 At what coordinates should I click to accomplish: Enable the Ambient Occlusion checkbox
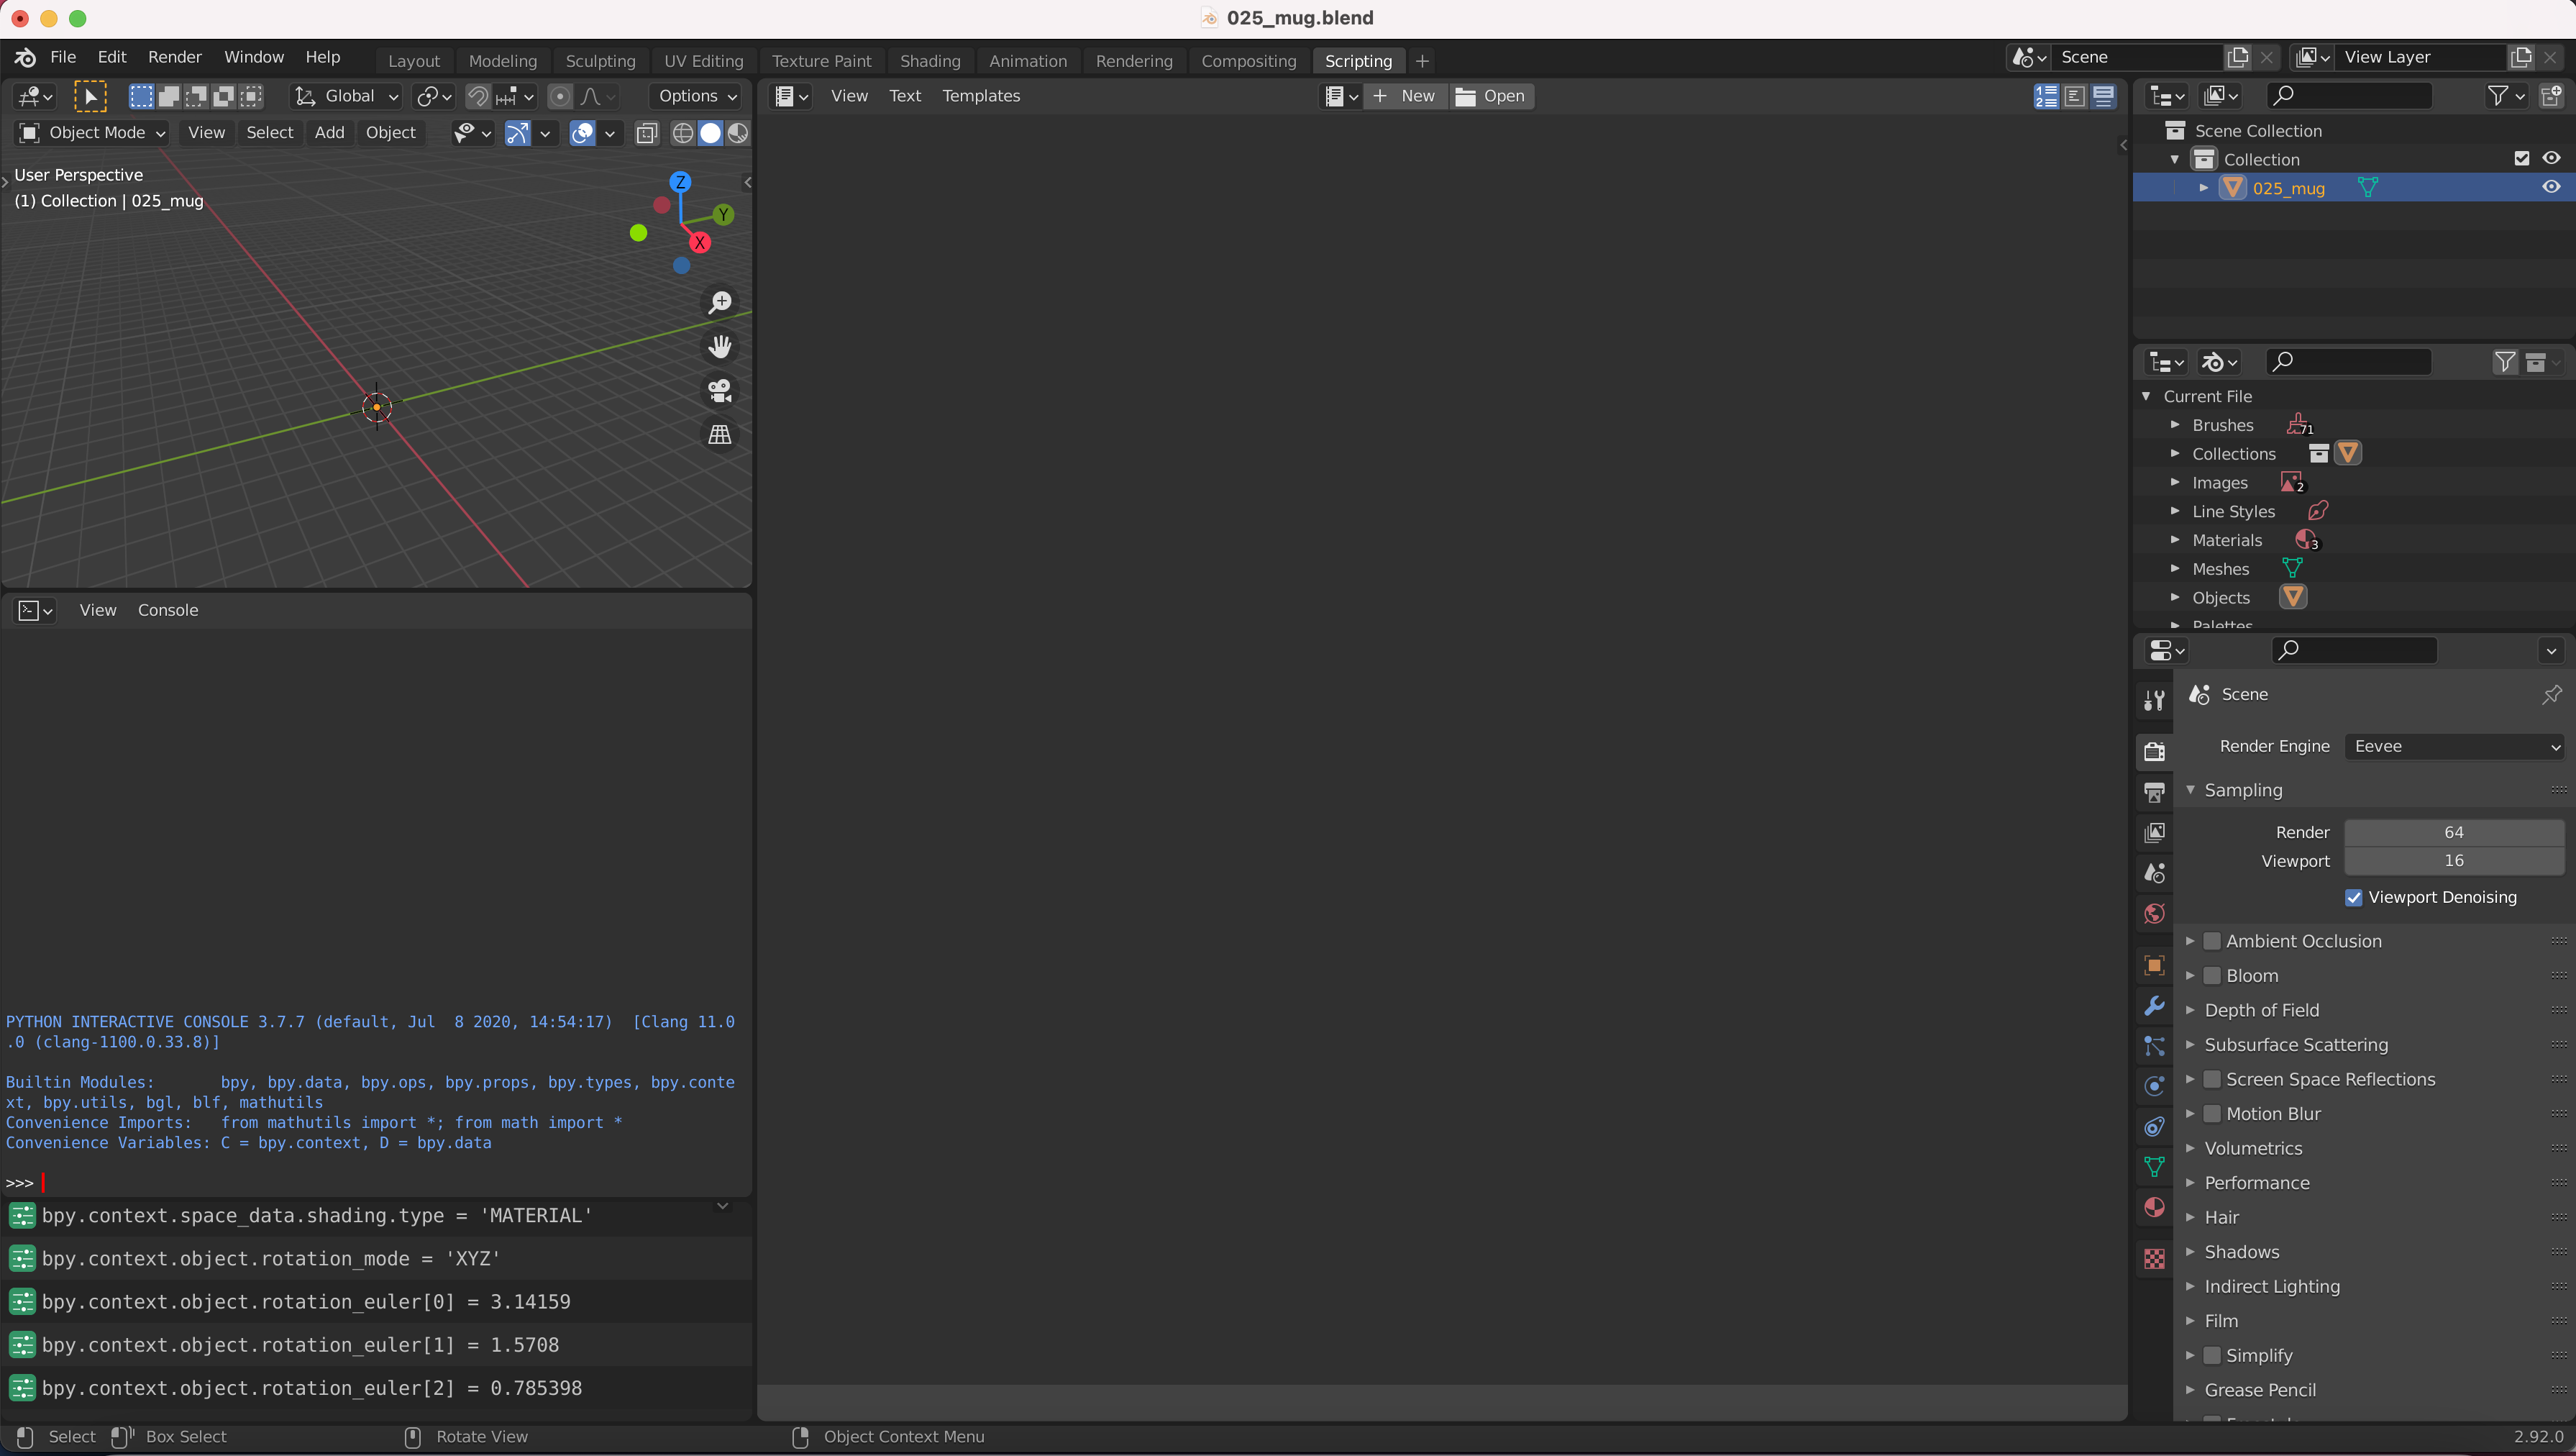click(2212, 941)
